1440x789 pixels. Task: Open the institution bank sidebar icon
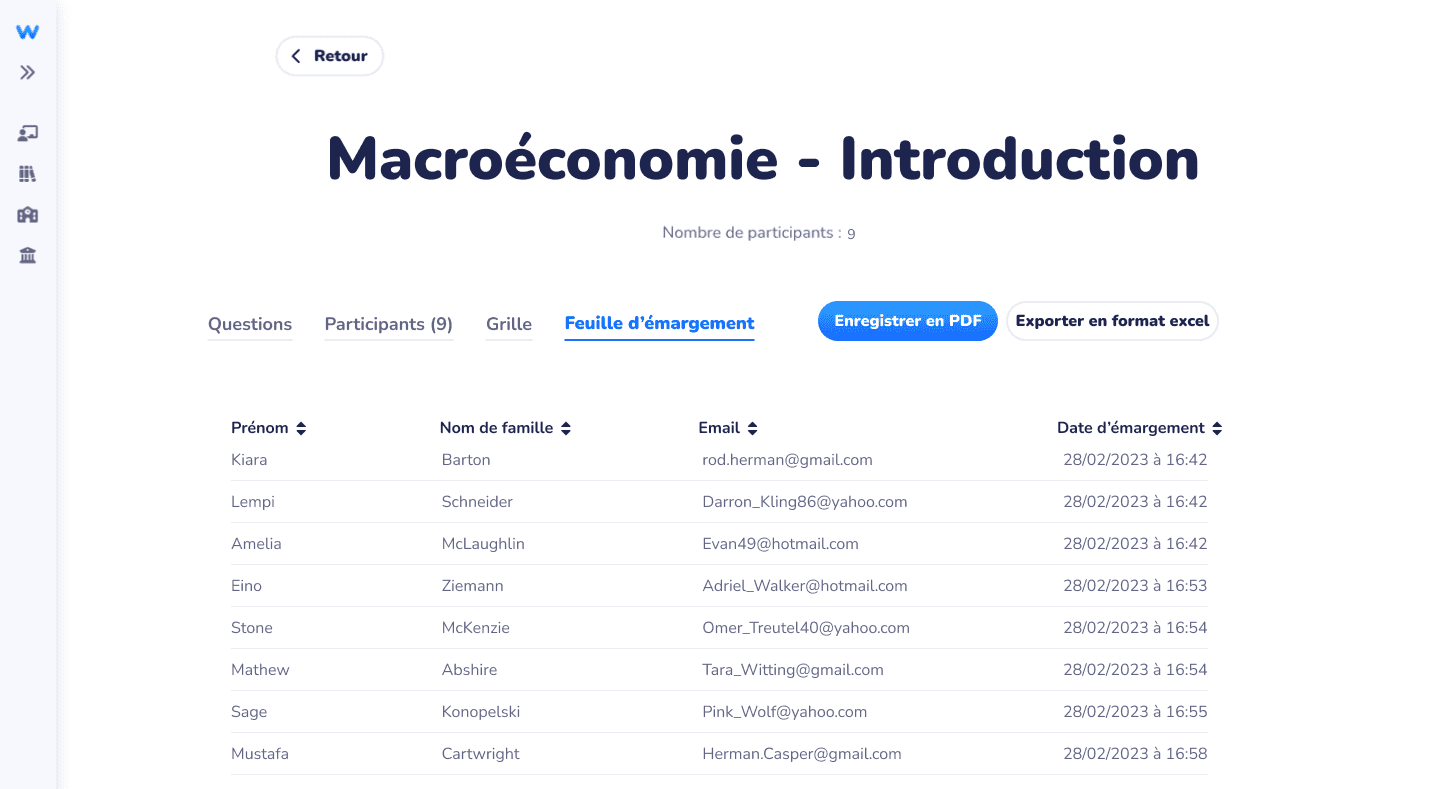28,256
